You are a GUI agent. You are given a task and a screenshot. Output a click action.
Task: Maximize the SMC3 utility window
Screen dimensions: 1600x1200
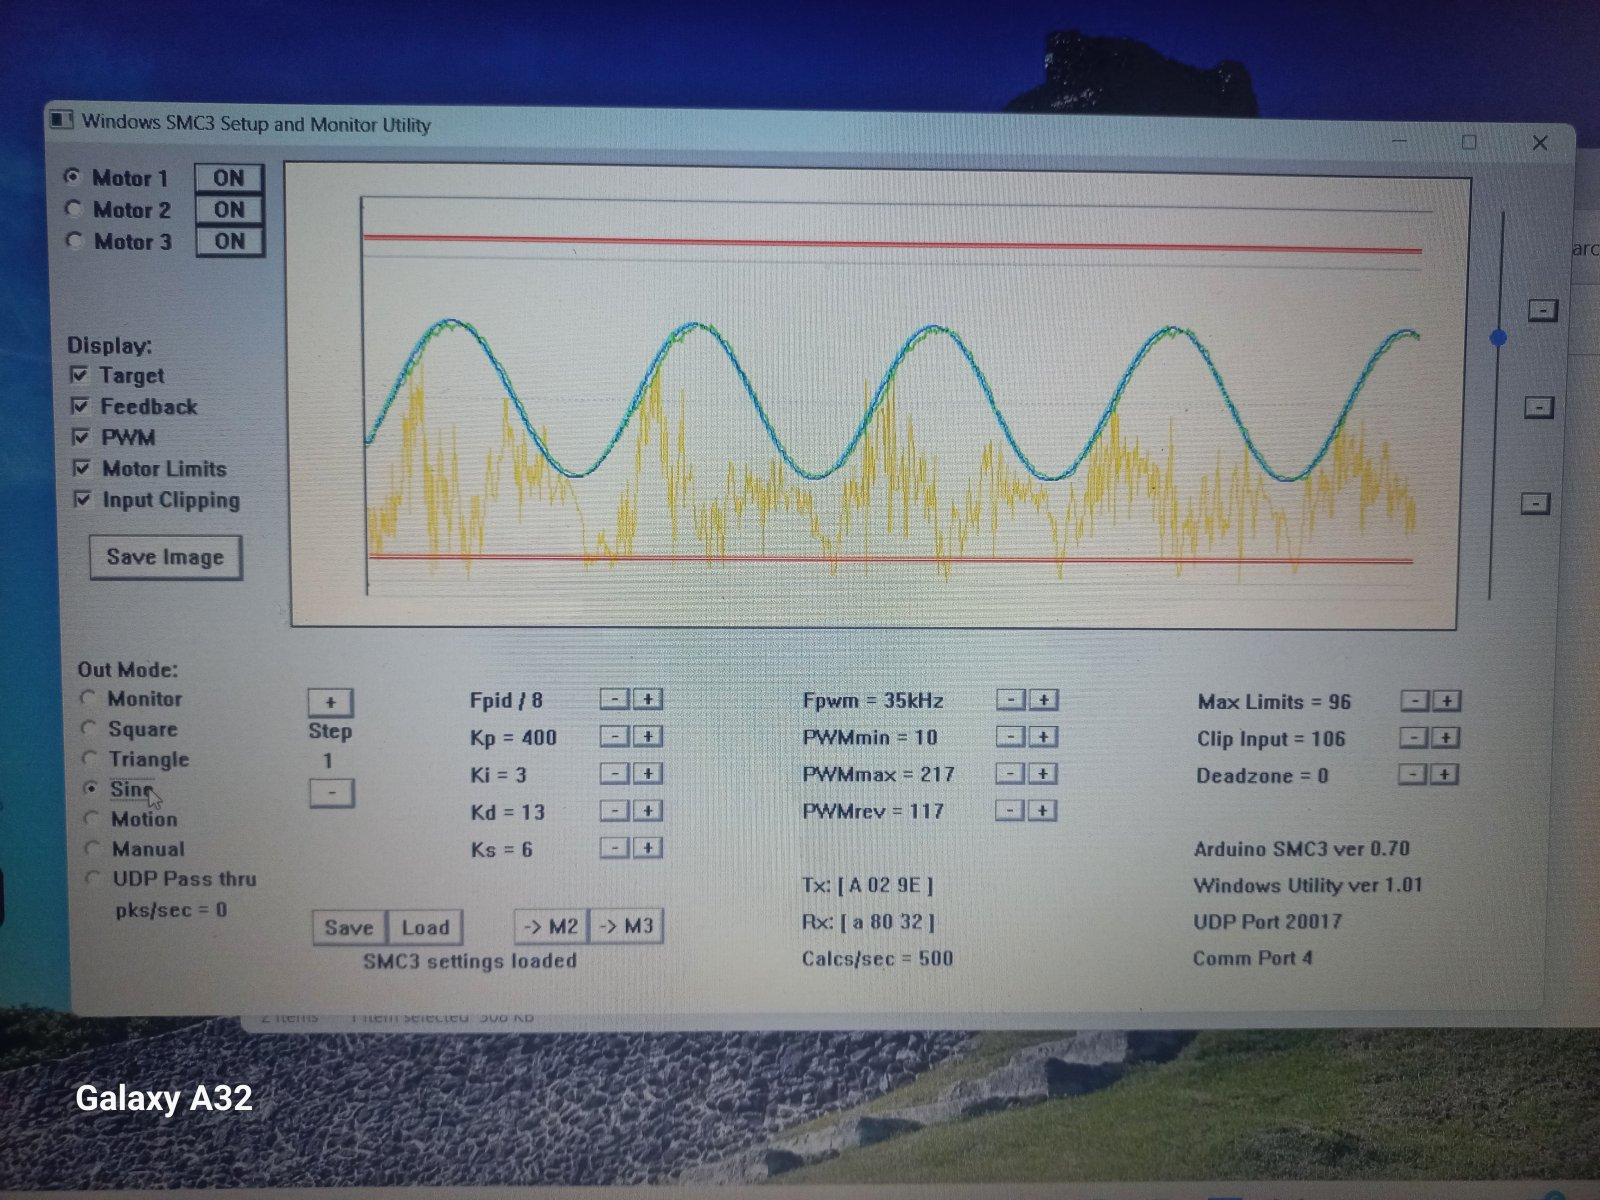pos(1469,142)
